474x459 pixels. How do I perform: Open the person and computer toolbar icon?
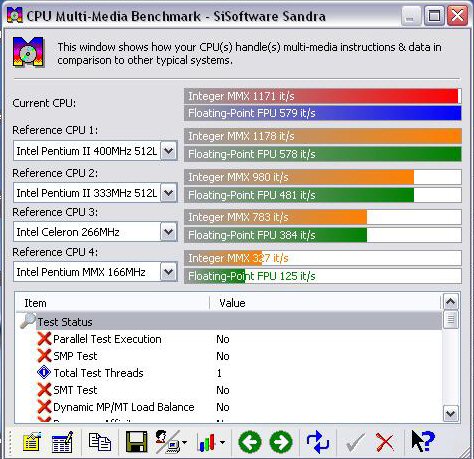pos(167,442)
